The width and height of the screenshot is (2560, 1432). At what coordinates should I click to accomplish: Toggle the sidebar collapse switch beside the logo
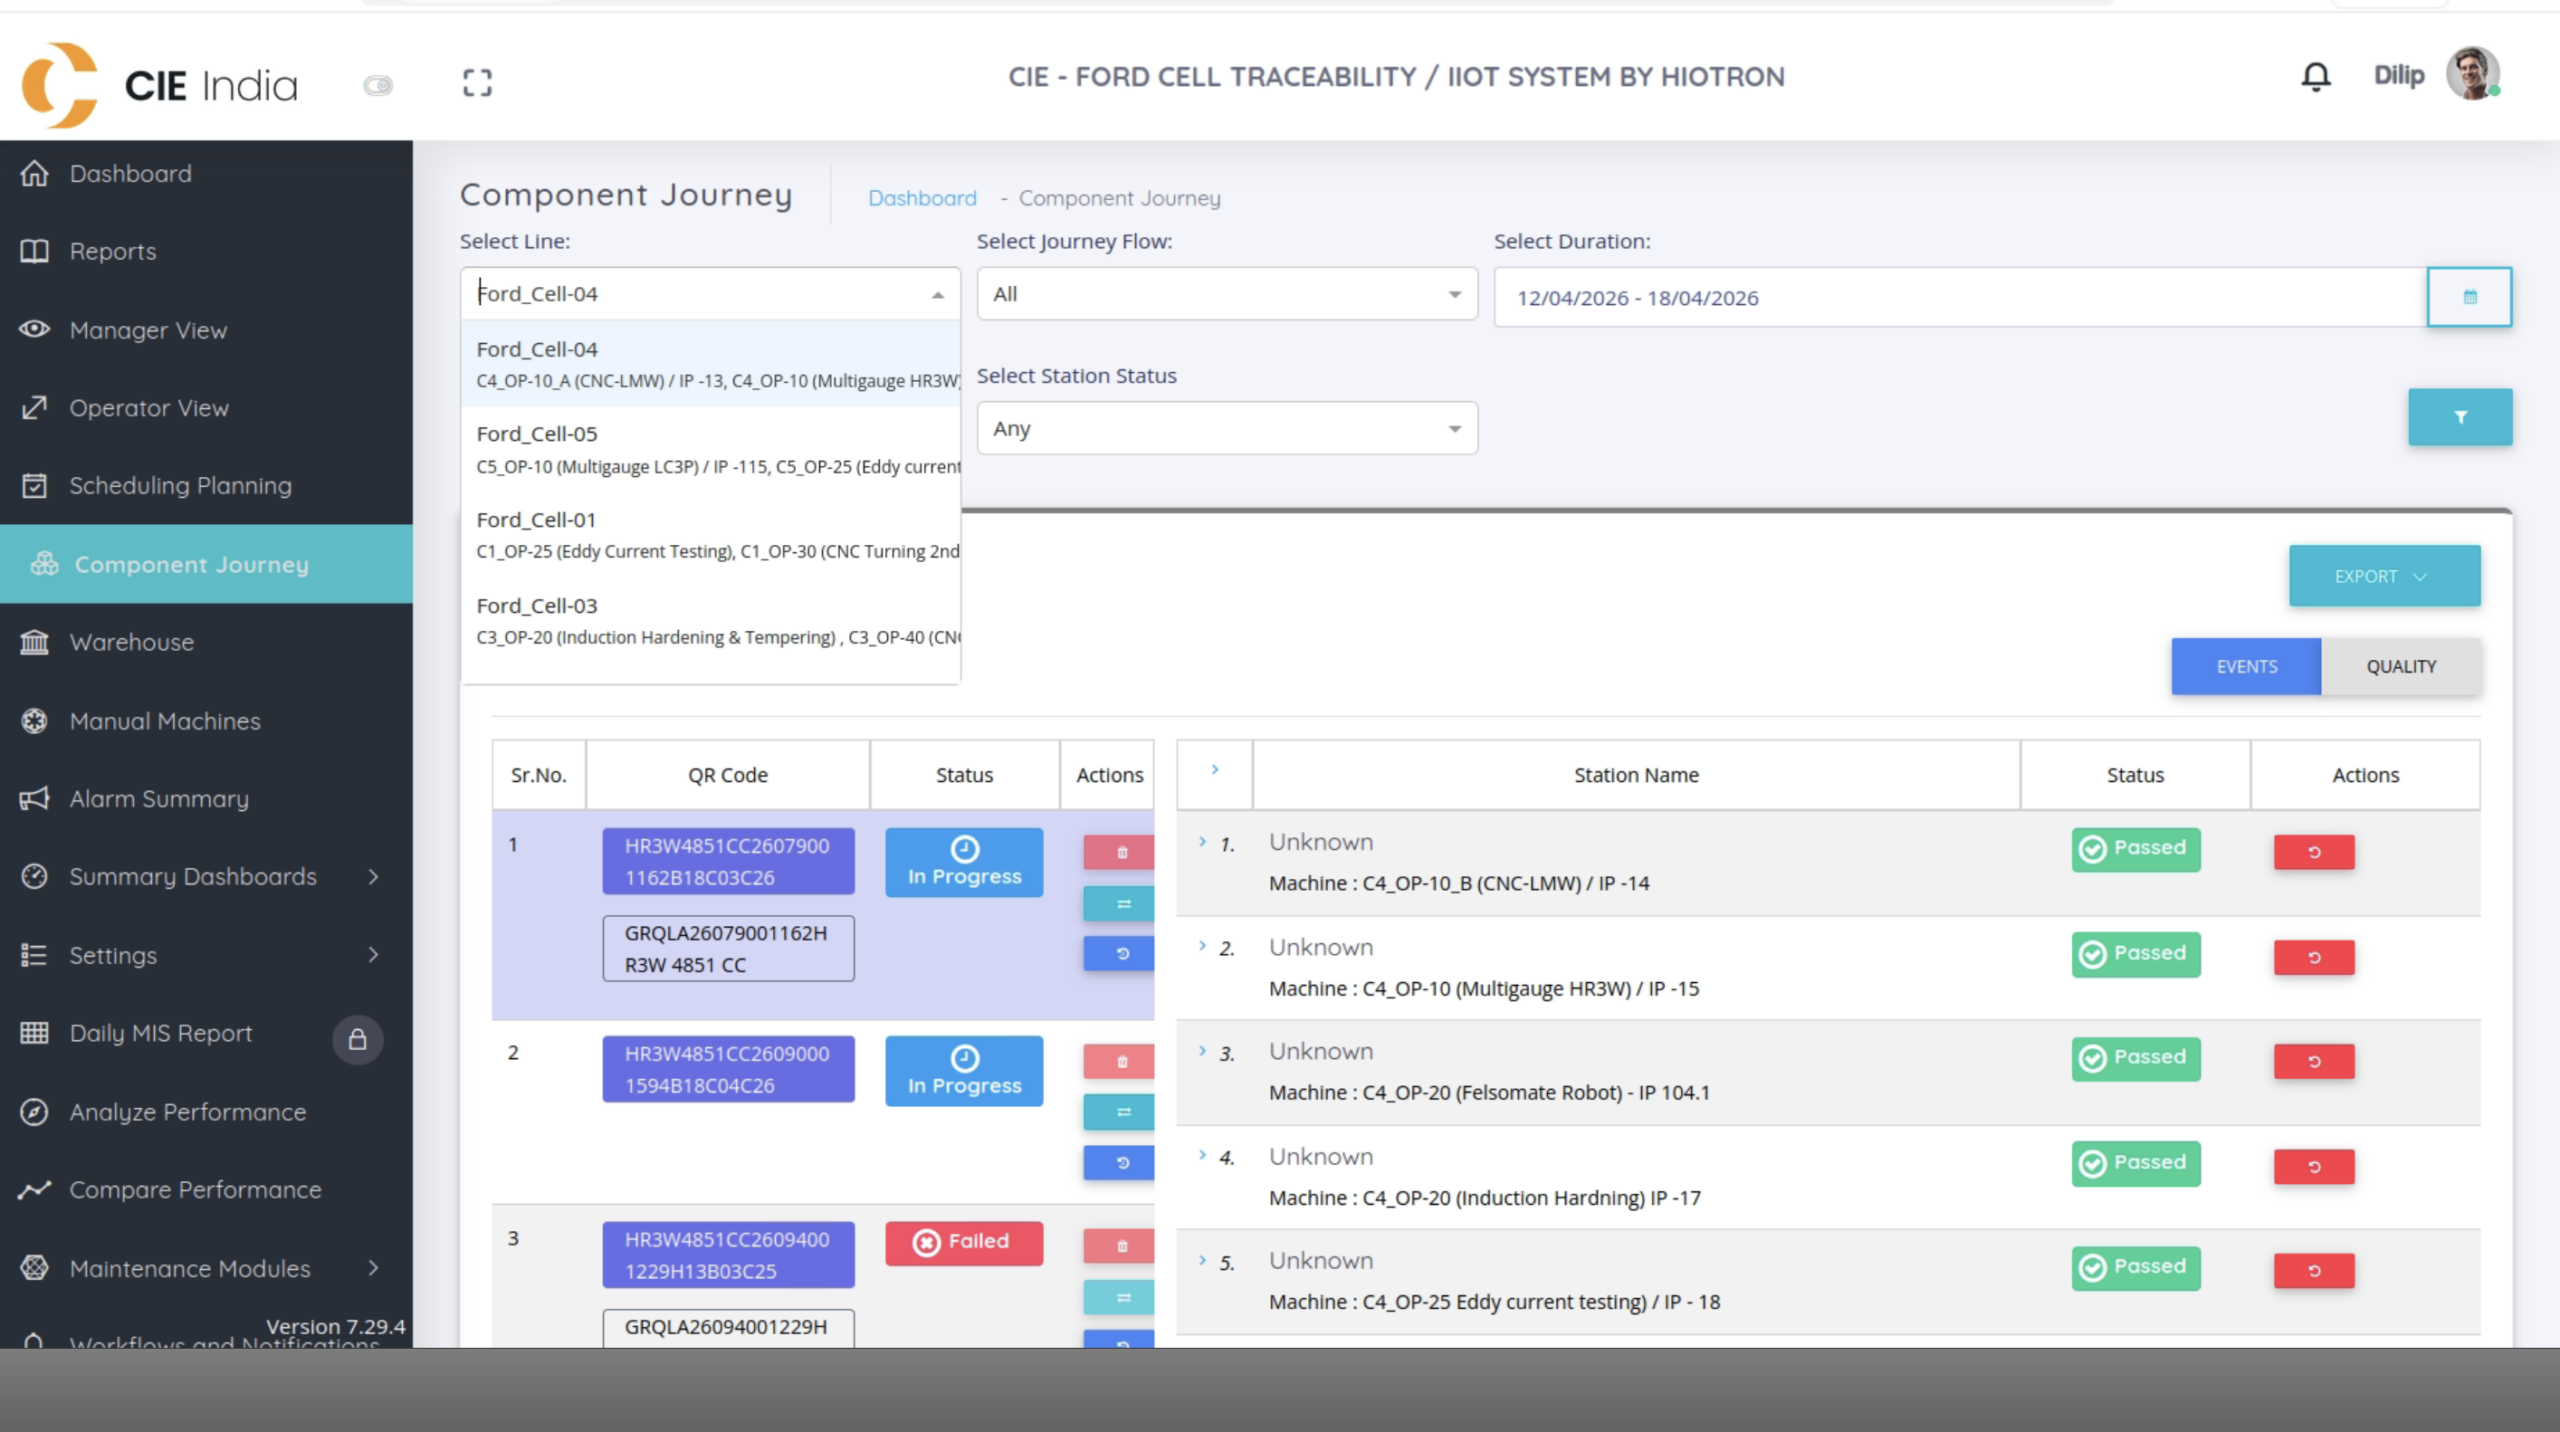[378, 85]
